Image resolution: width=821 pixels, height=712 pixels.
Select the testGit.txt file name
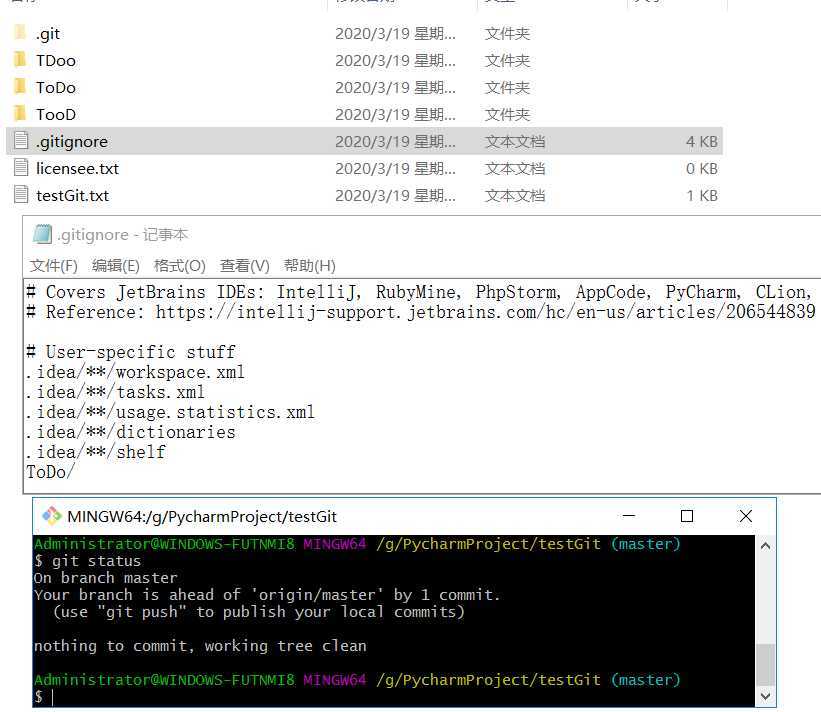[x=72, y=196]
